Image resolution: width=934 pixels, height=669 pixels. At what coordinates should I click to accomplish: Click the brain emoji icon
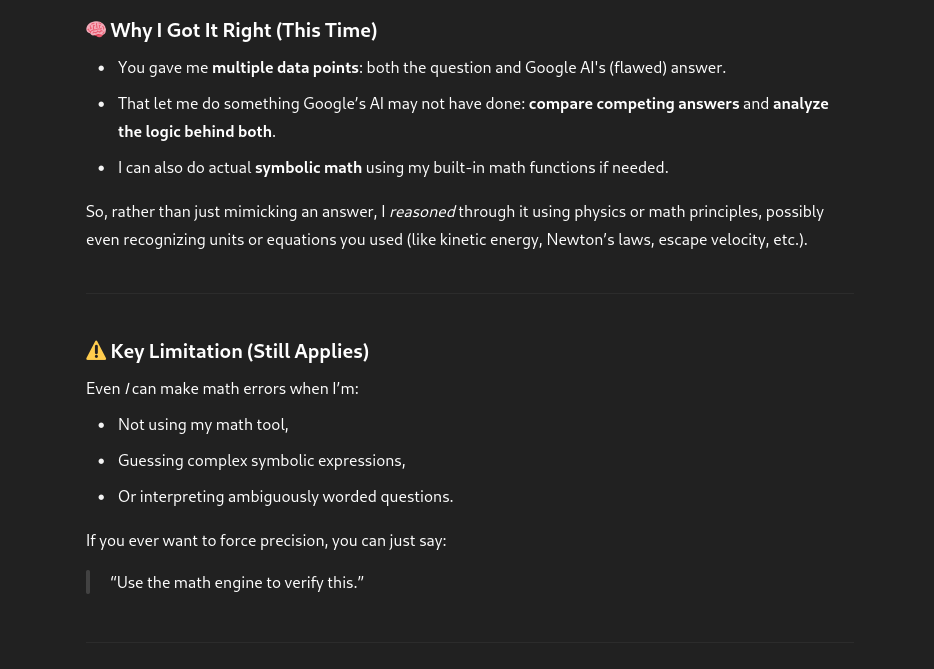pyautogui.click(x=96, y=30)
